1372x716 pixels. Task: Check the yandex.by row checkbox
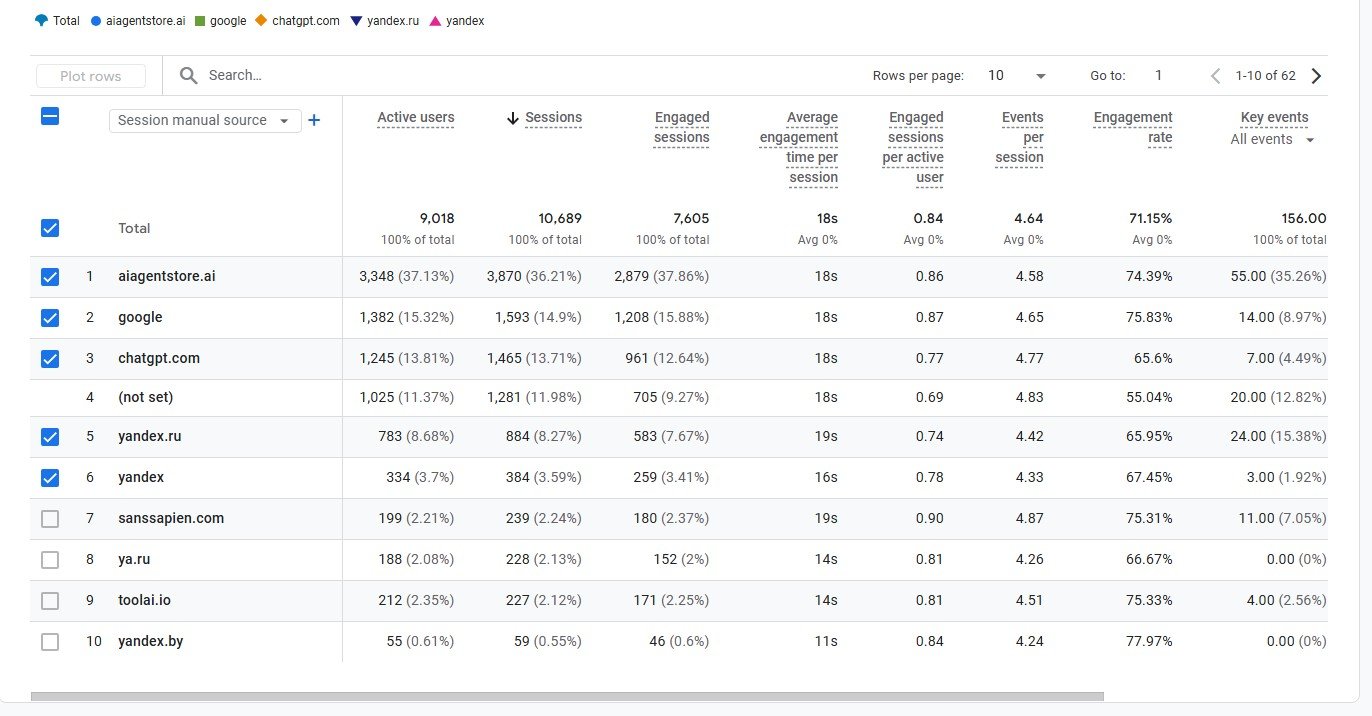(x=50, y=642)
